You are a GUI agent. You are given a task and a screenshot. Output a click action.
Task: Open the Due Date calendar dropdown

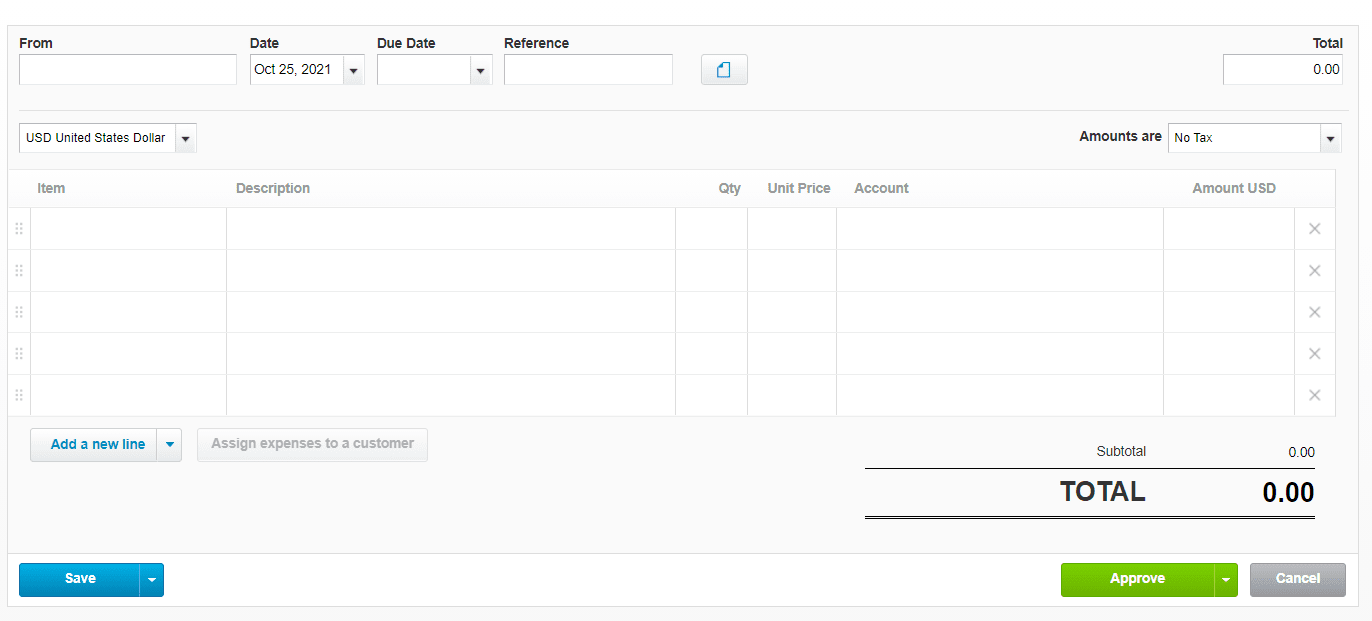coord(480,70)
